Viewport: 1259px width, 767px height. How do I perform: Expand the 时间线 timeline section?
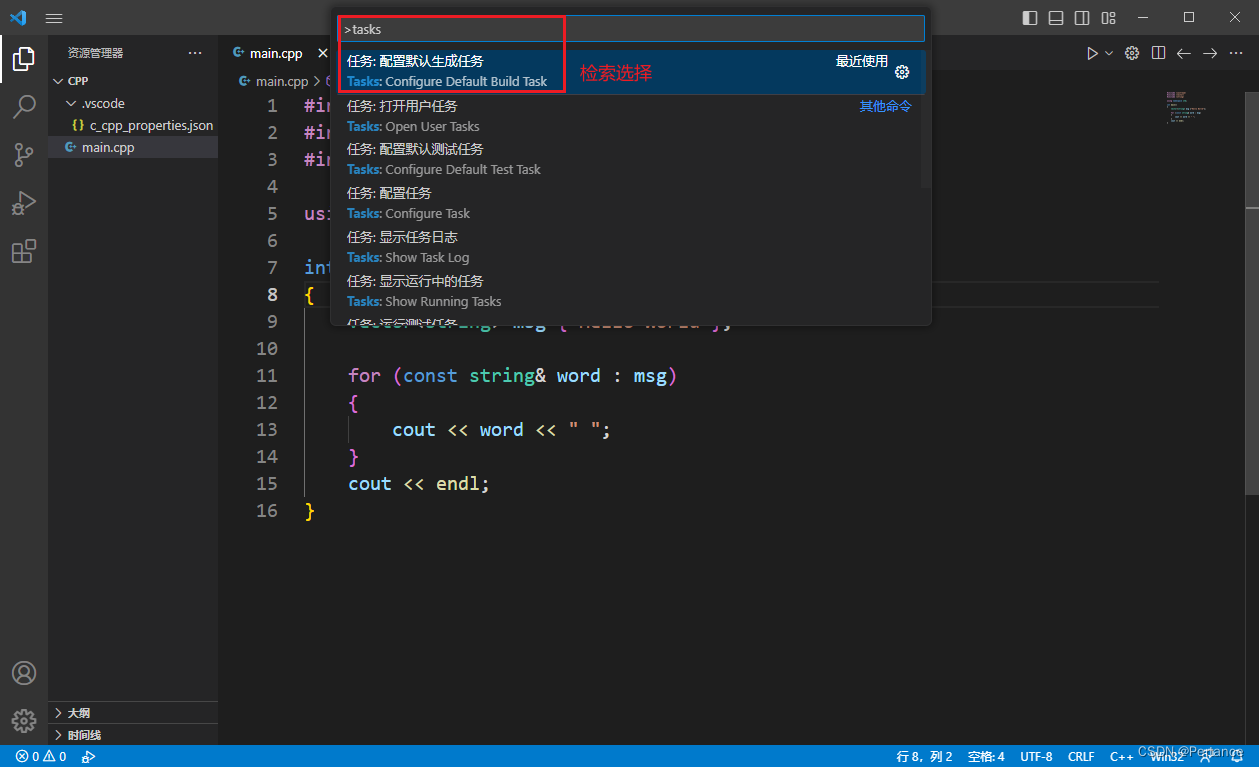[x=133, y=735]
